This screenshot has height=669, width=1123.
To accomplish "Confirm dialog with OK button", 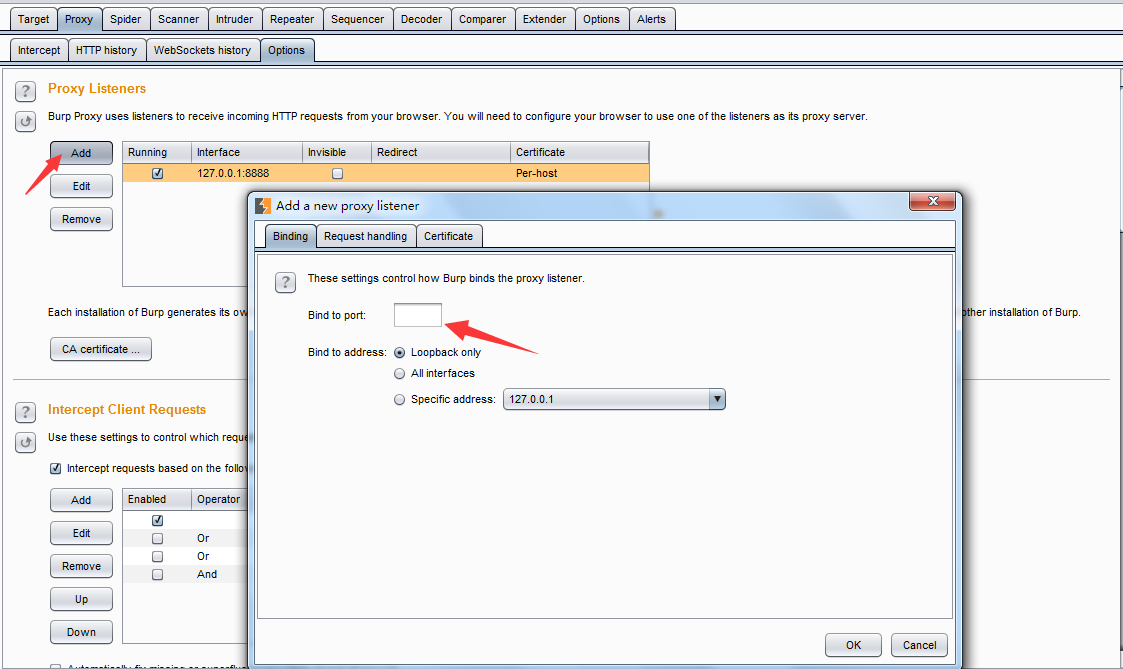I will point(853,645).
